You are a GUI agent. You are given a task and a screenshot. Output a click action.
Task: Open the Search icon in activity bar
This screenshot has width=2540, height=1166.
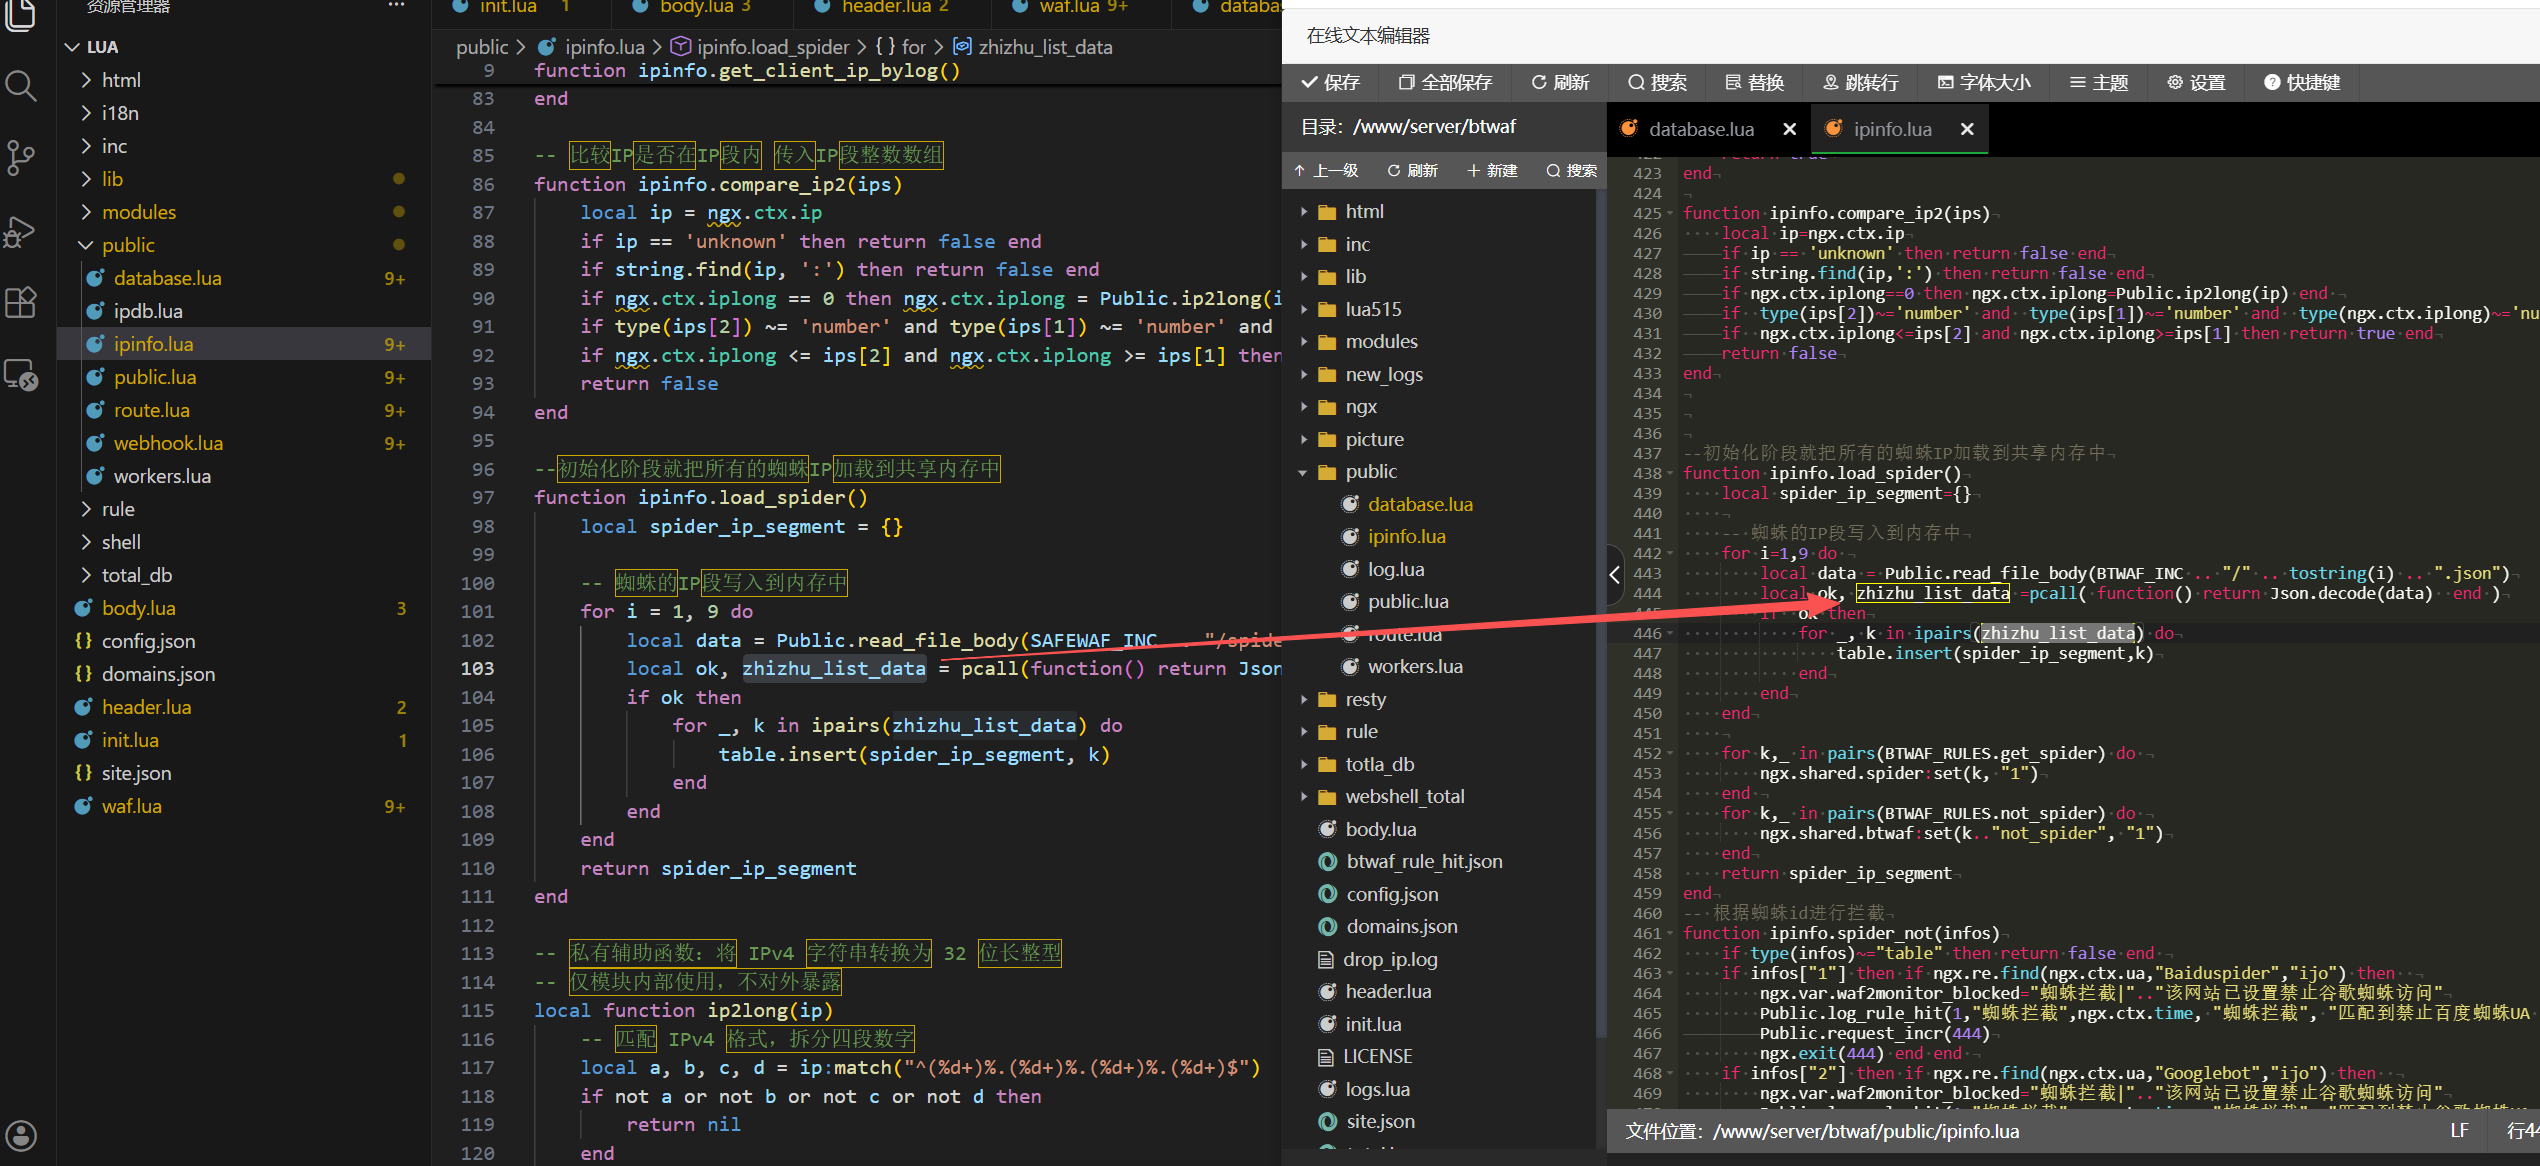[x=21, y=86]
